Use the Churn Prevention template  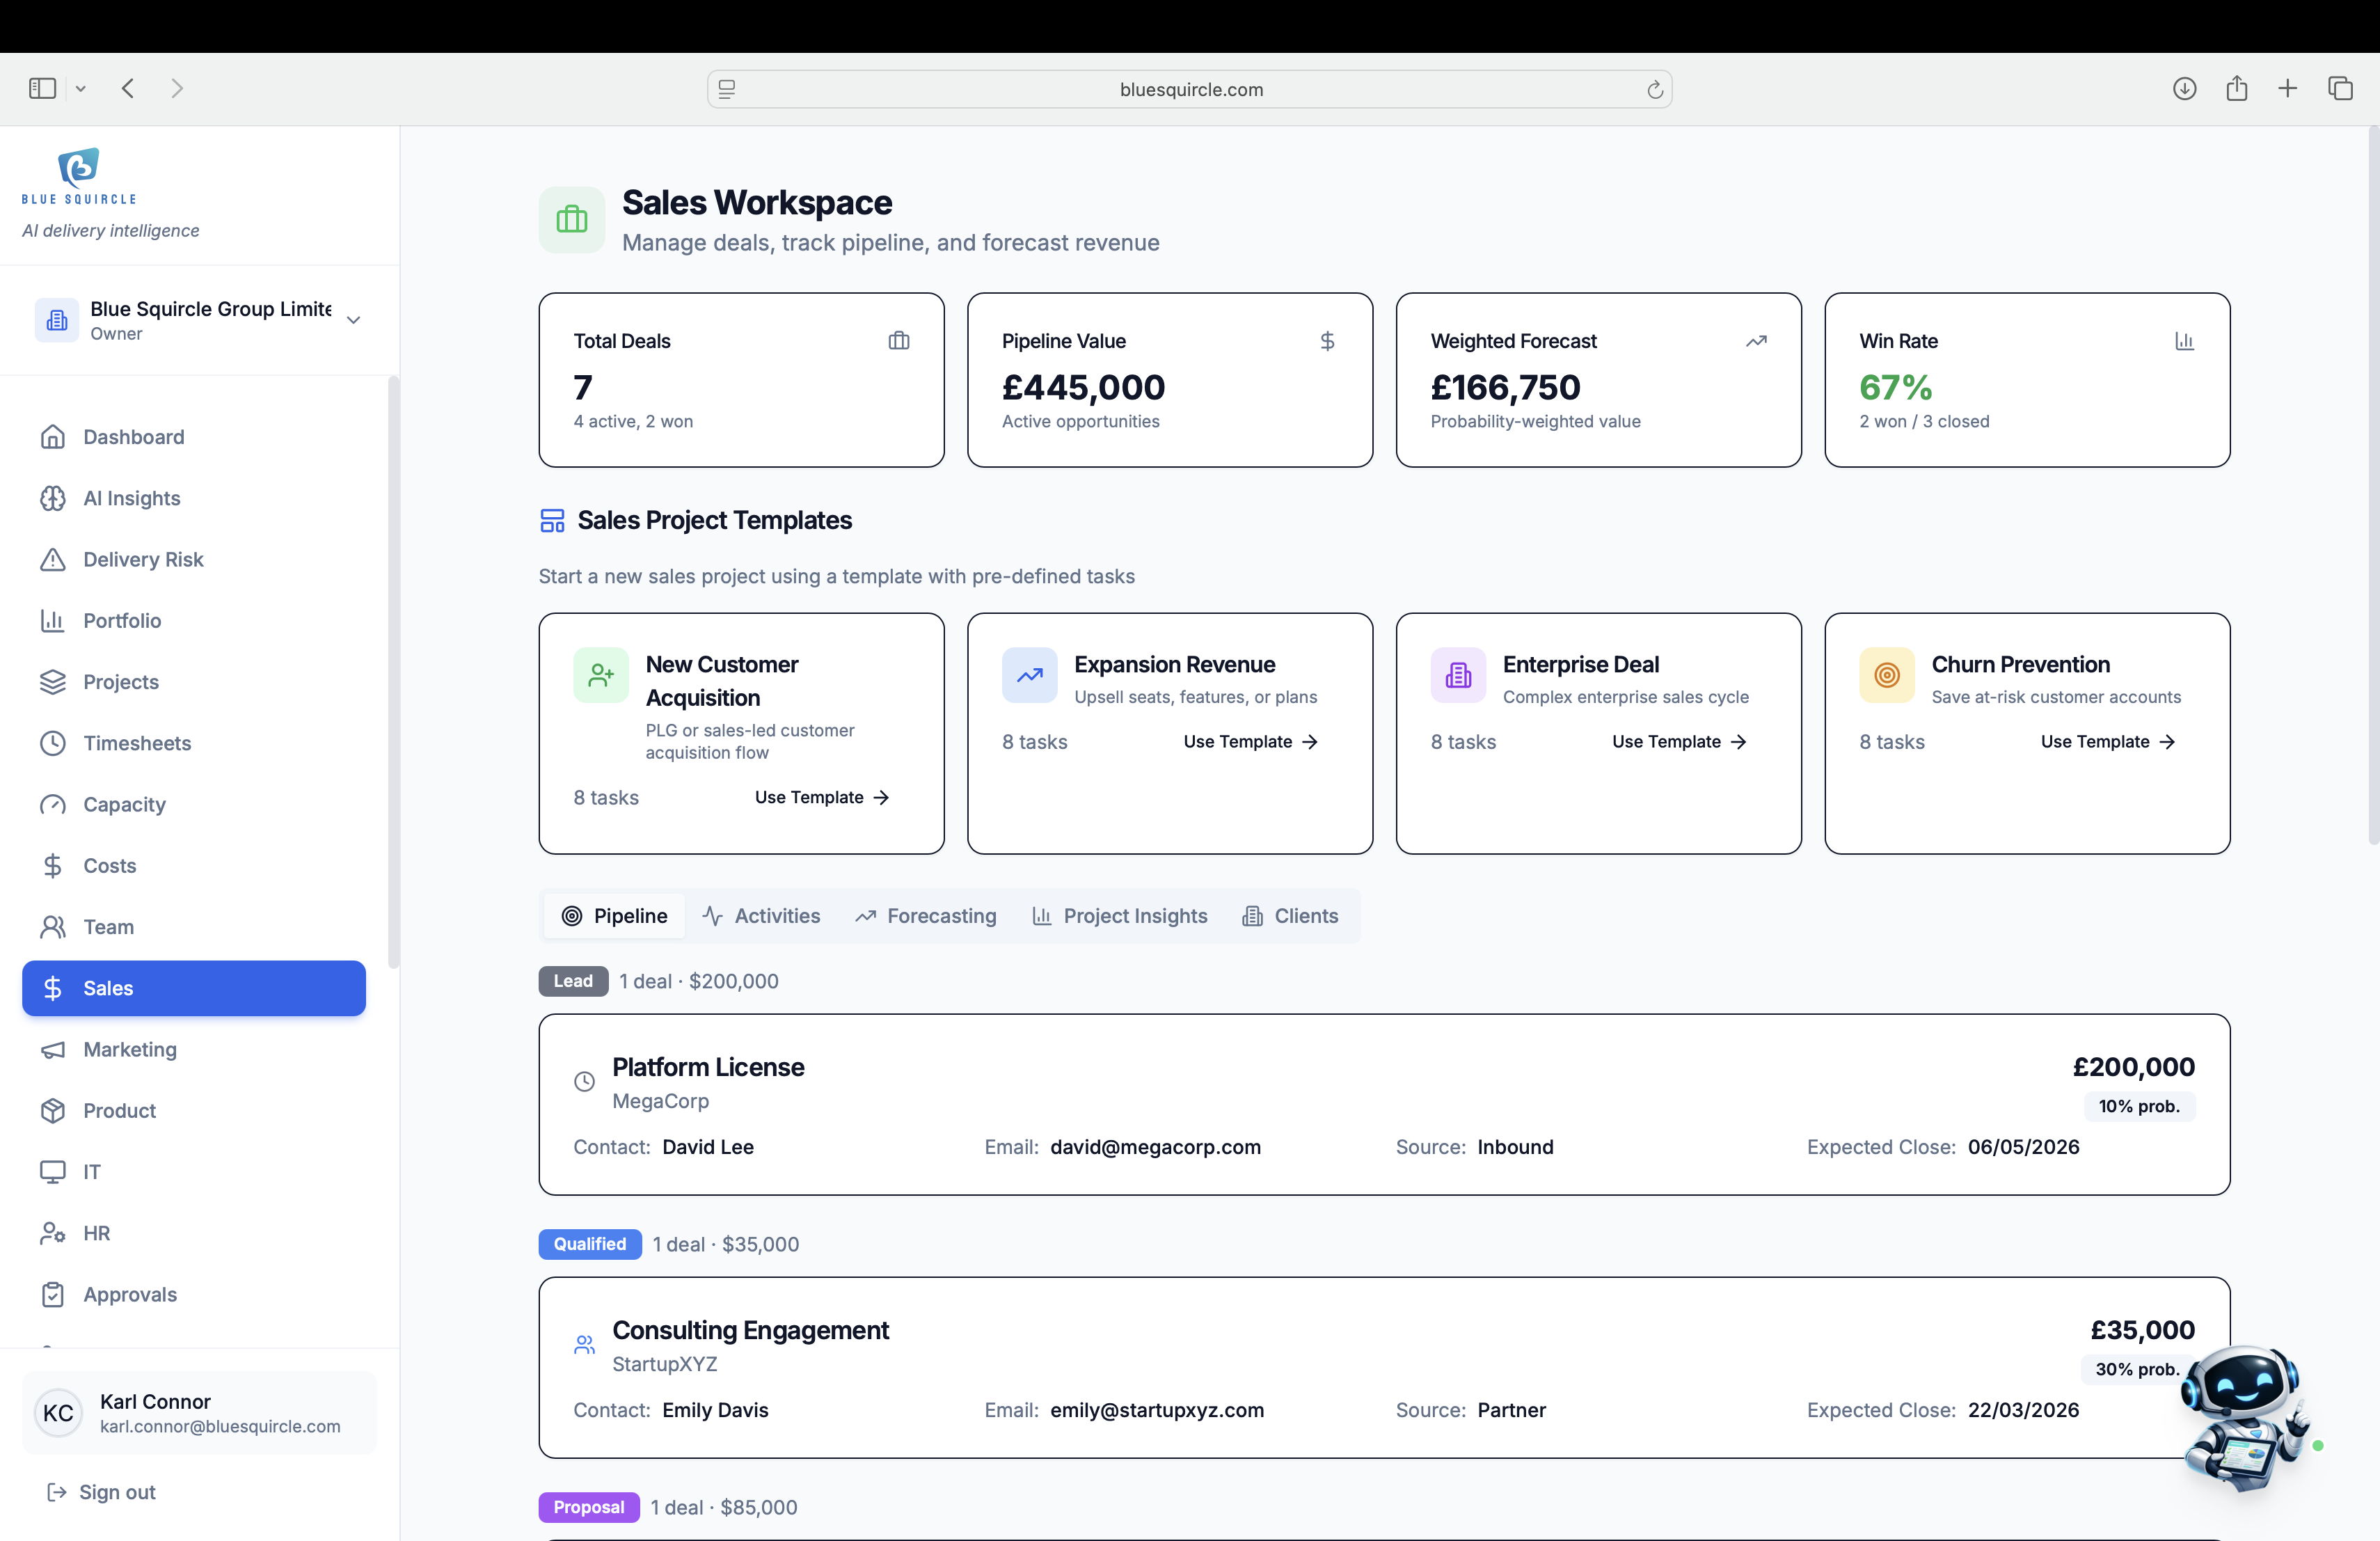2107,742
